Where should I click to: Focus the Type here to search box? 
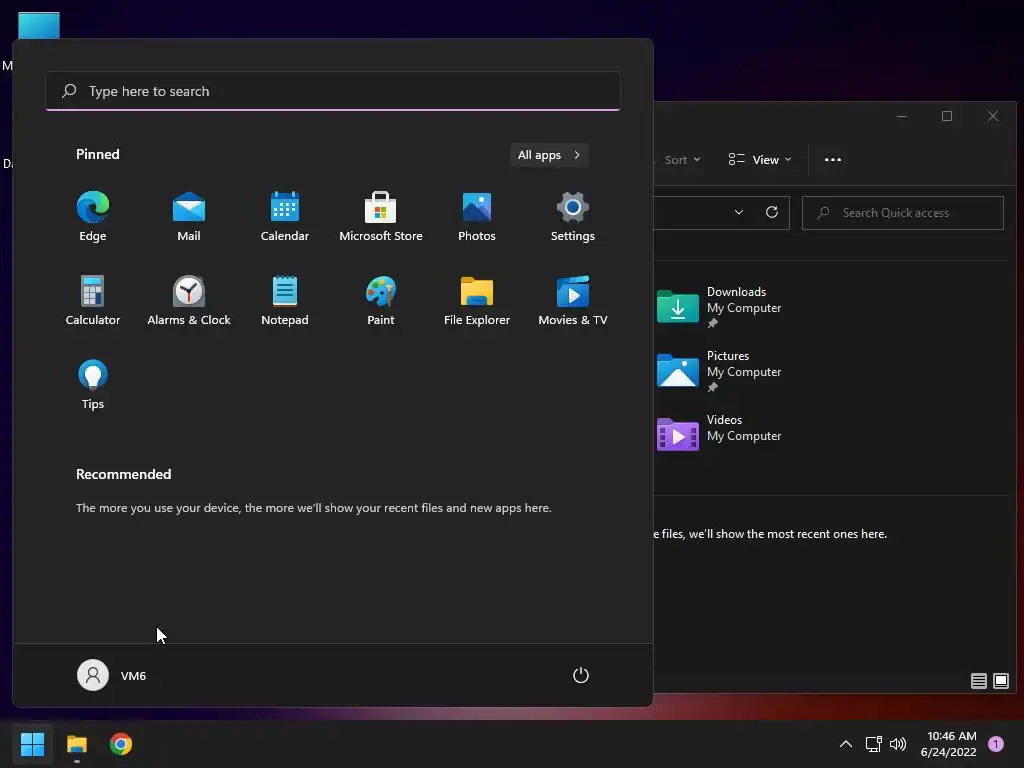[333, 91]
